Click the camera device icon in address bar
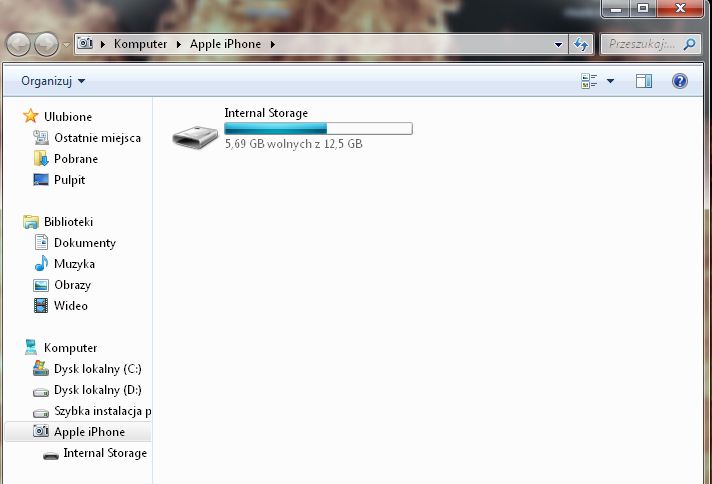The height and width of the screenshot is (484, 712). (x=85, y=44)
